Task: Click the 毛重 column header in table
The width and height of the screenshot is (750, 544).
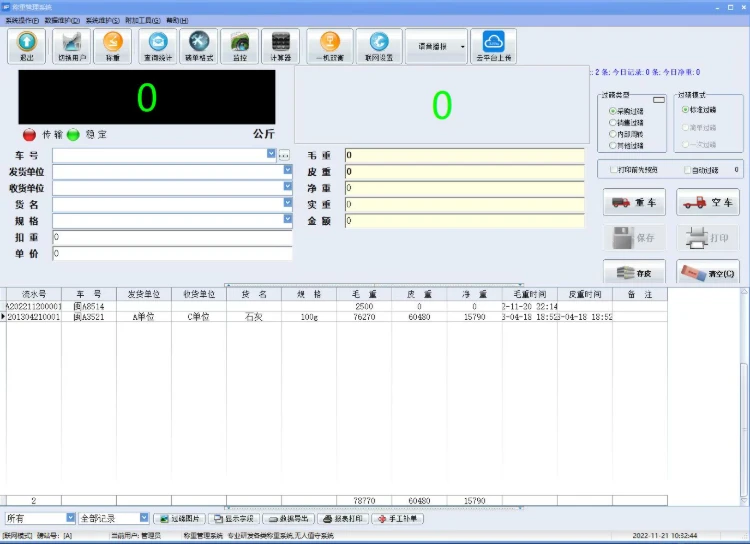Action: pyautogui.click(x=364, y=294)
